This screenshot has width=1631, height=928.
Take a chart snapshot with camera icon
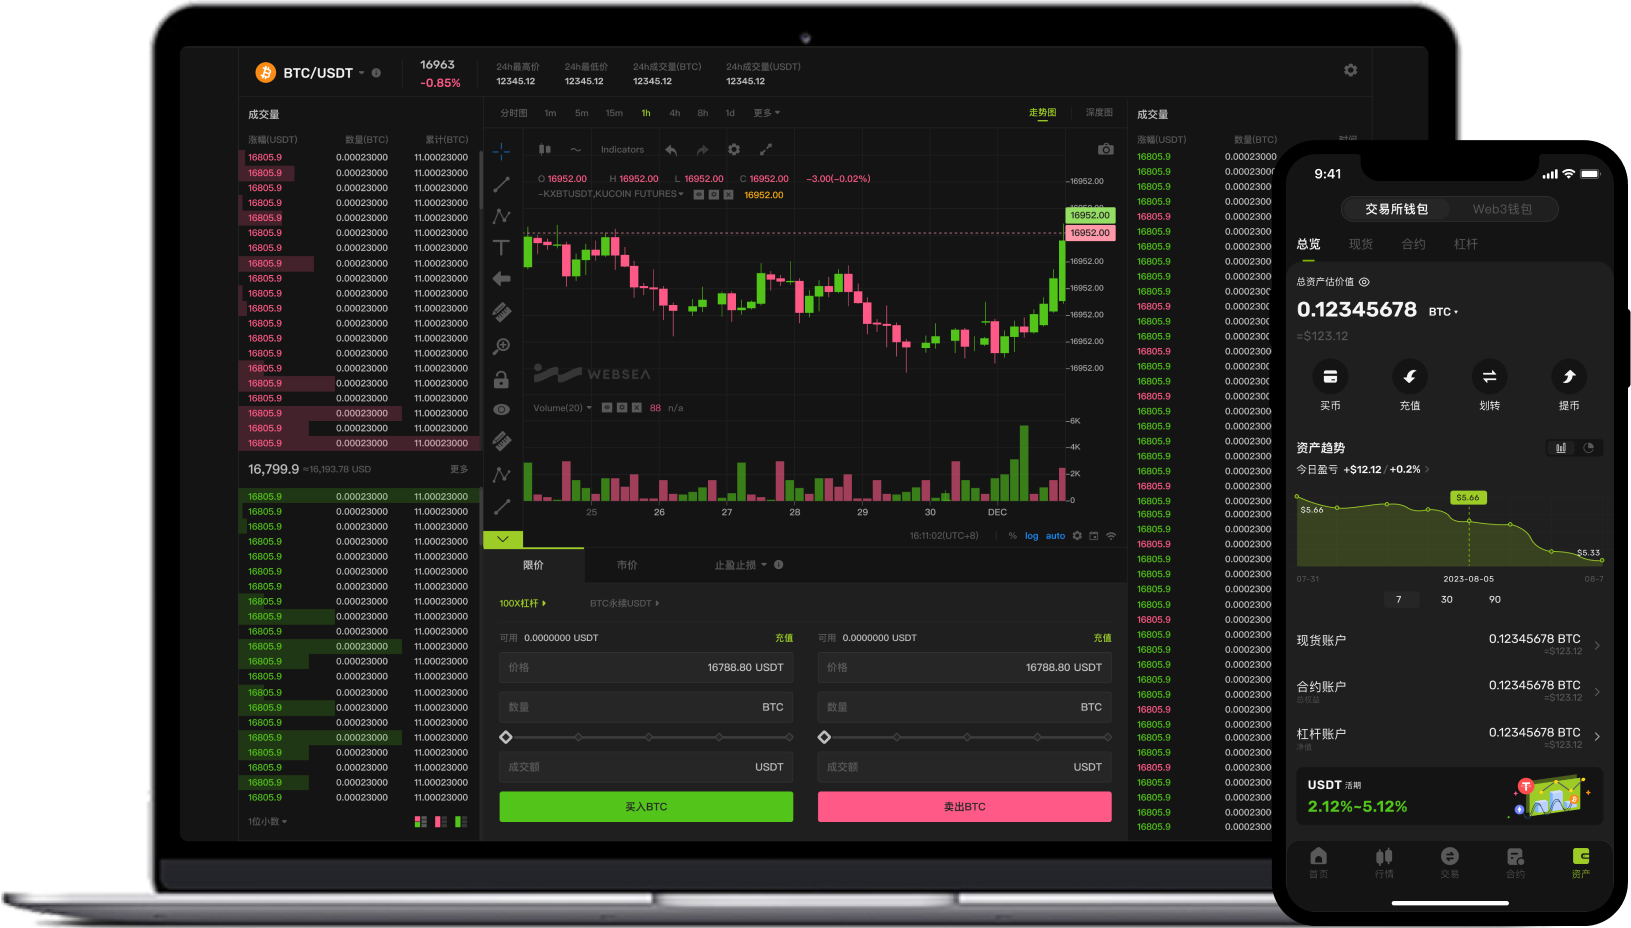pyautogui.click(x=1105, y=149)
